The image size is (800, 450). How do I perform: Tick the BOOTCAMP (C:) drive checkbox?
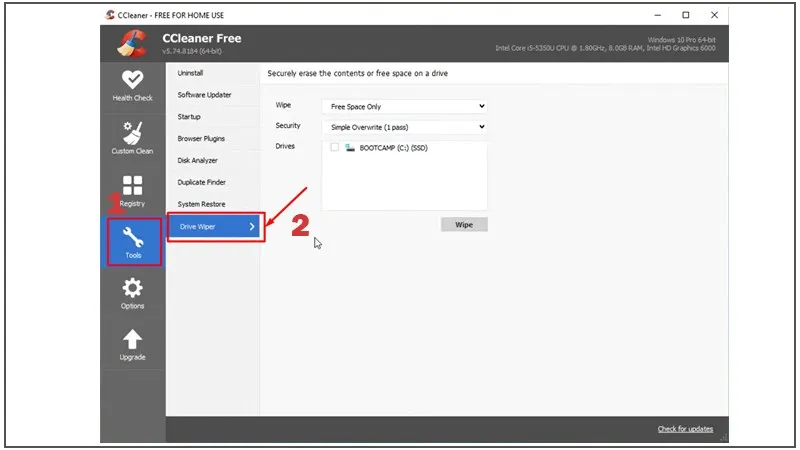click(x=334, y=147)
